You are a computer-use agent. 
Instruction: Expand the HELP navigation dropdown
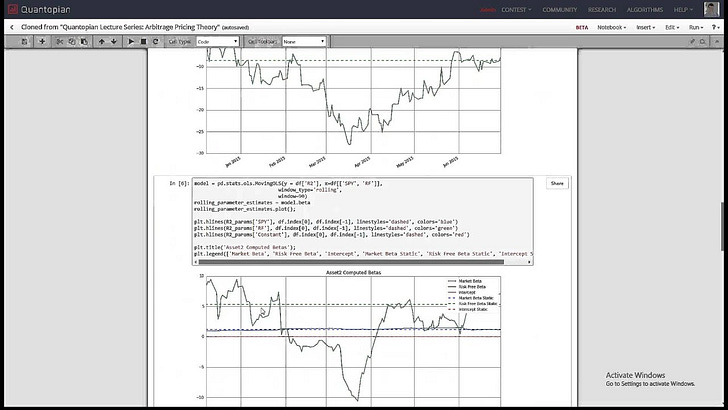[x=683, y=9]
